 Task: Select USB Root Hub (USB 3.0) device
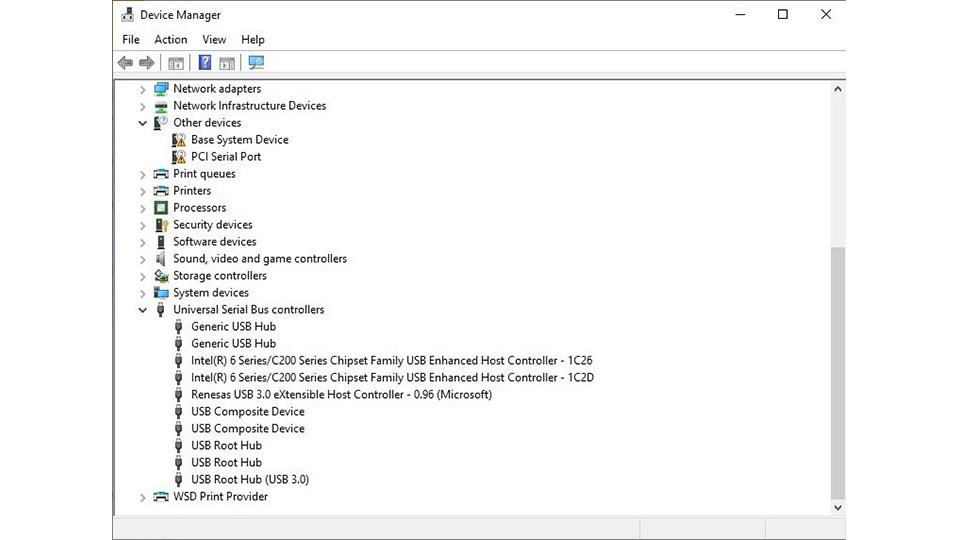pyautogui.click(x=250, y=480)
